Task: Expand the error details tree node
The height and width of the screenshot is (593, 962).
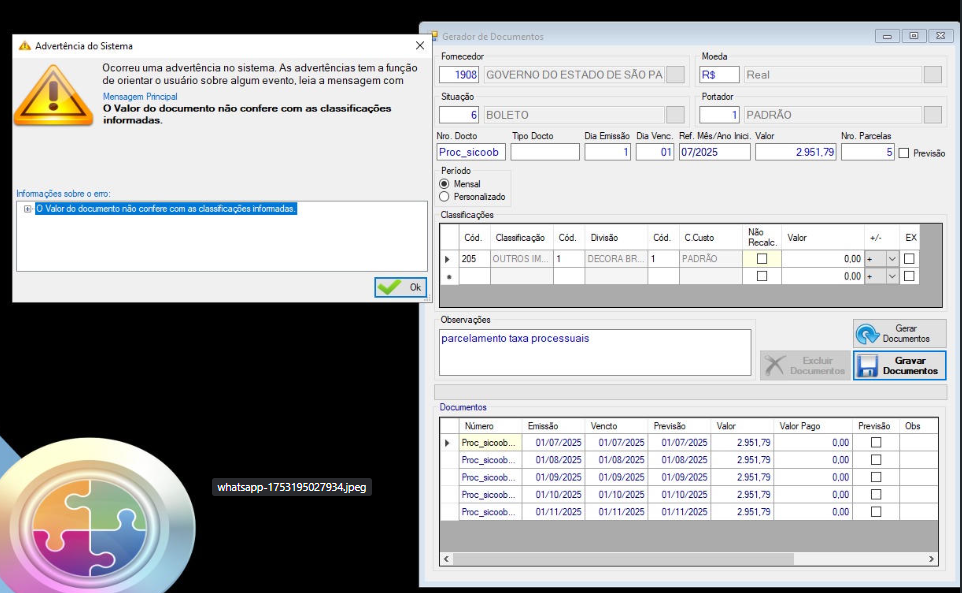Action: coord(27,209)
